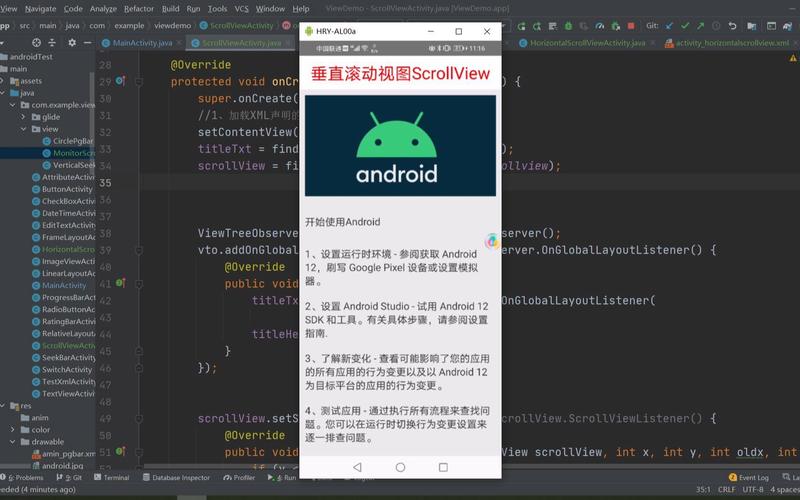The height and width of the screenshot is (500, 800).
Task: Open the Problems tool window
Action: pyautogui.click(x=22, y=478)
